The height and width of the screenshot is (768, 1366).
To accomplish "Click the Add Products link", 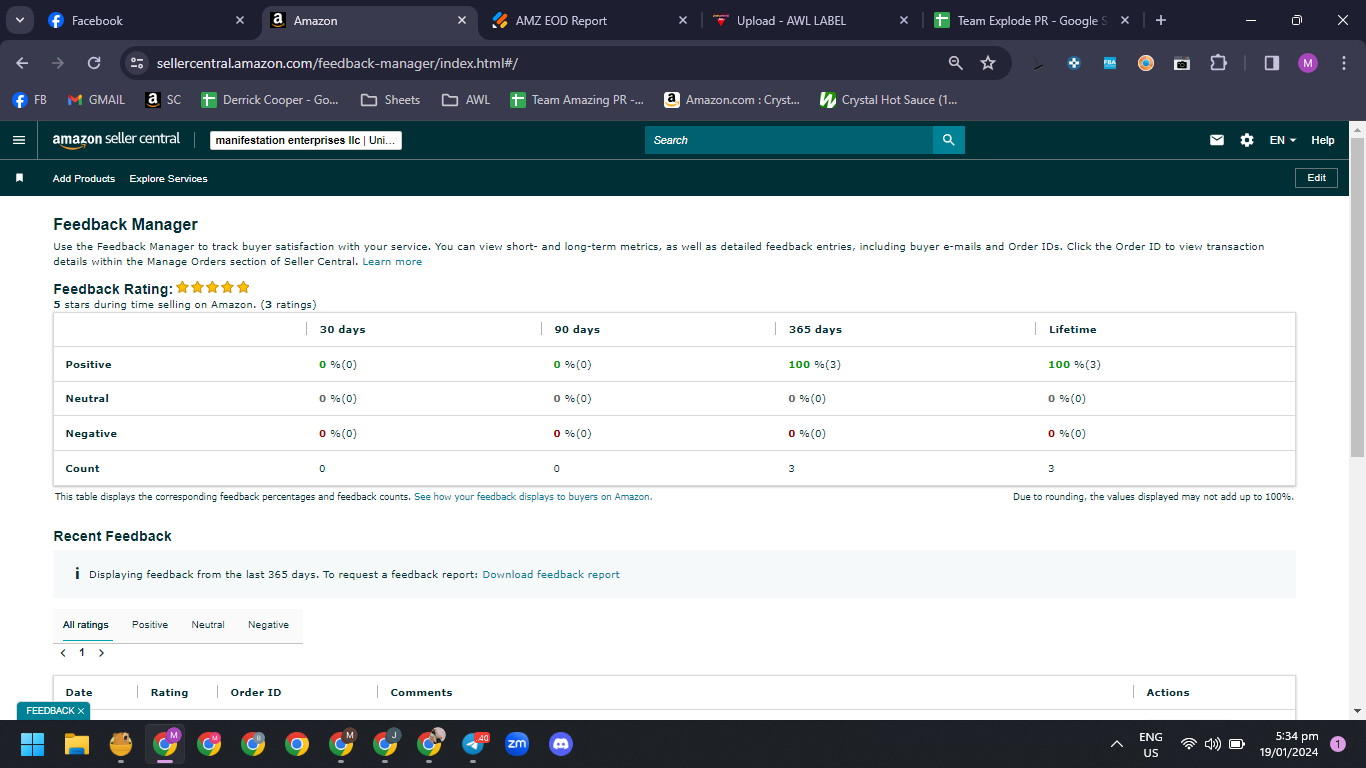I will 84,178.
